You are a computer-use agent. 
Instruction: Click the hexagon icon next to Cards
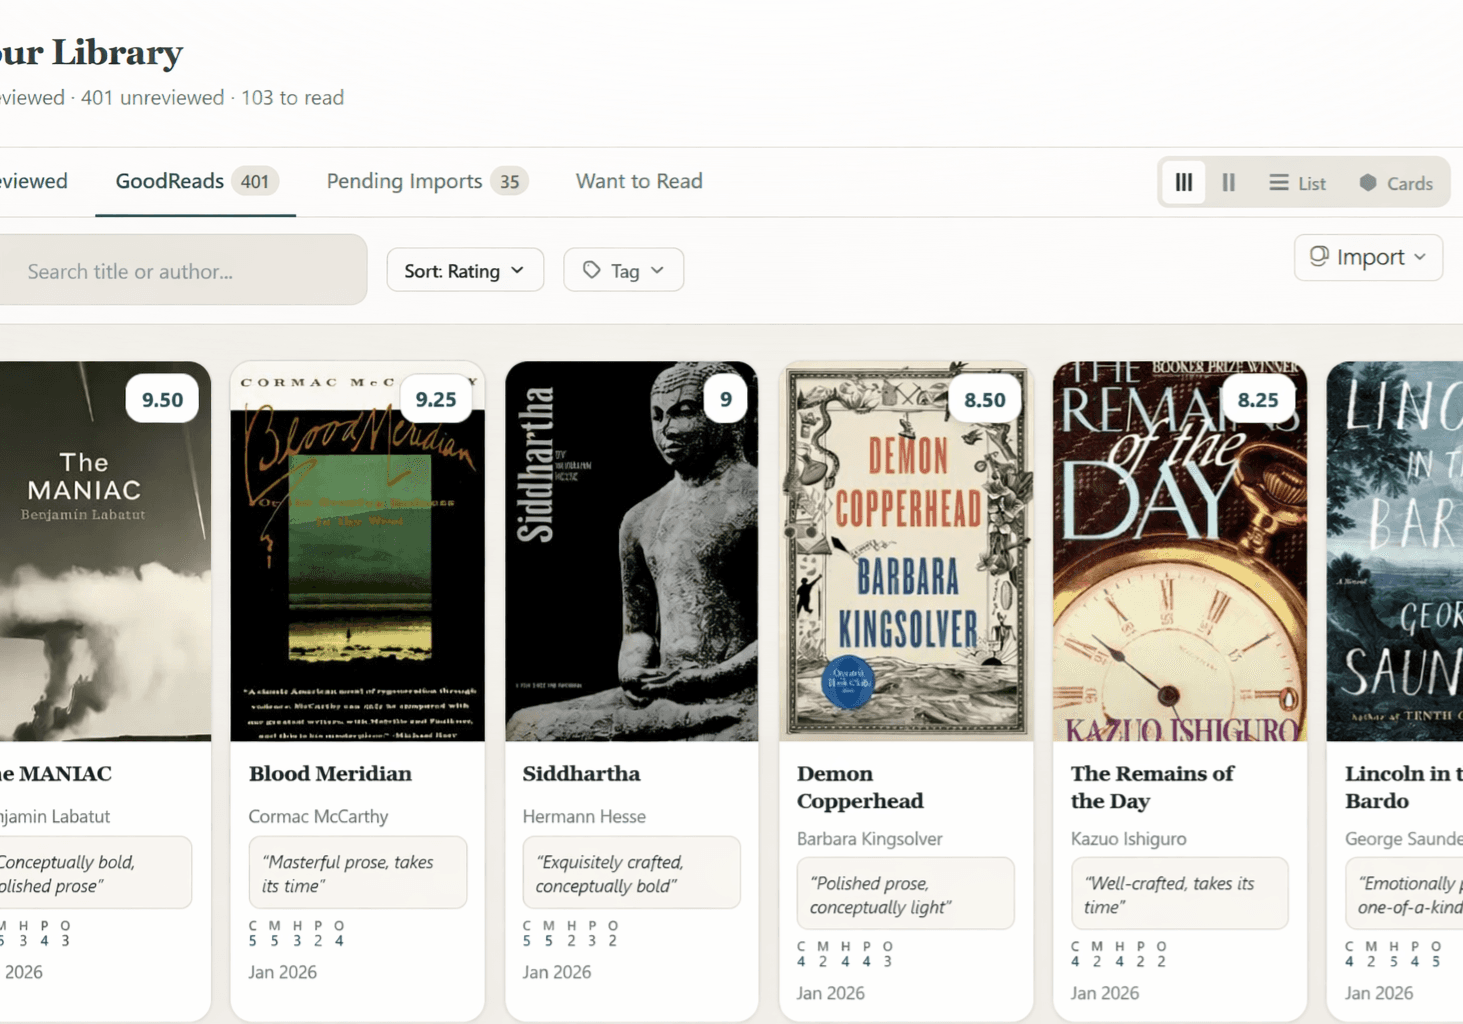(1366, 183)
